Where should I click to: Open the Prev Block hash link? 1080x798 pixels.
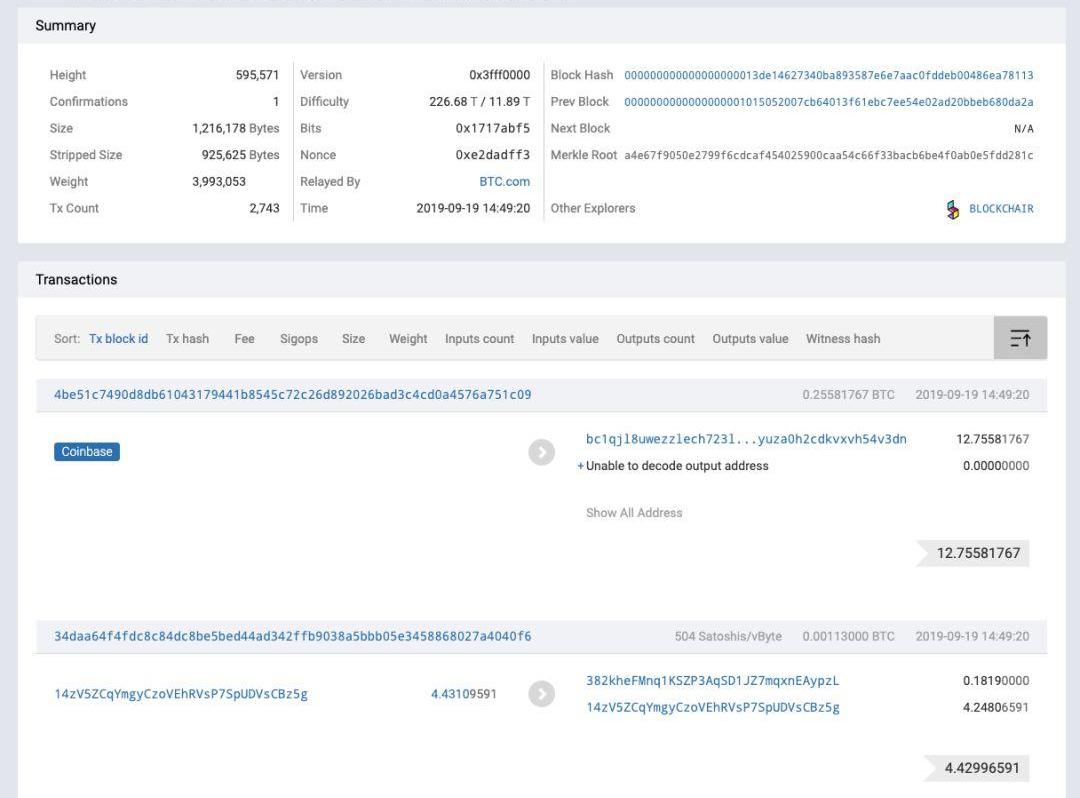[828, 102]
